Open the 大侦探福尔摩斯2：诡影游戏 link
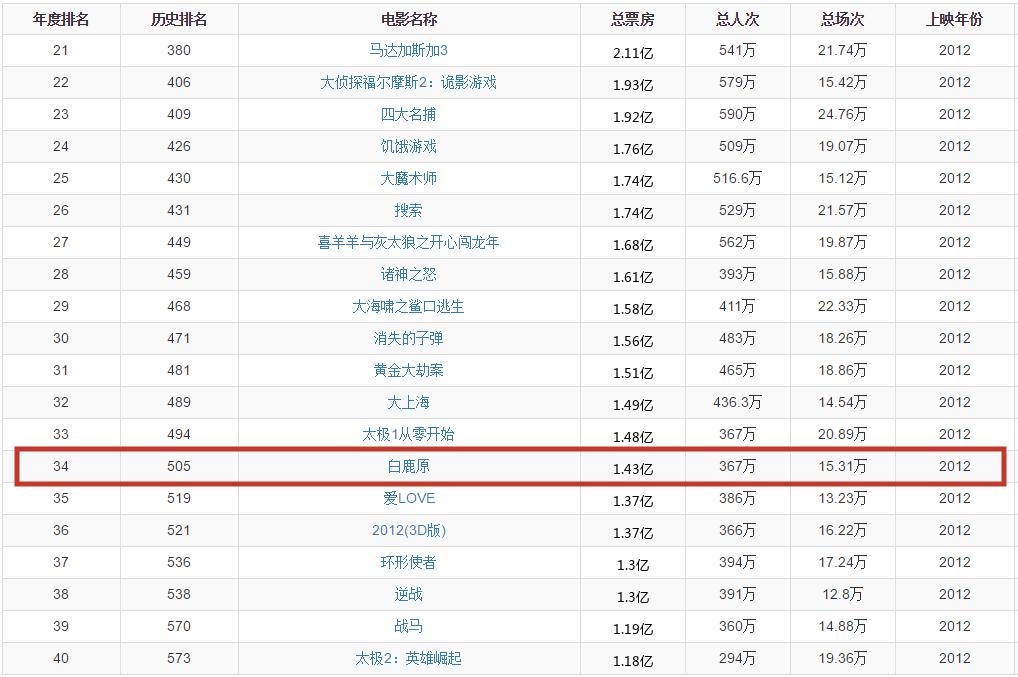 pyautogui.click(x=408, y=82)
